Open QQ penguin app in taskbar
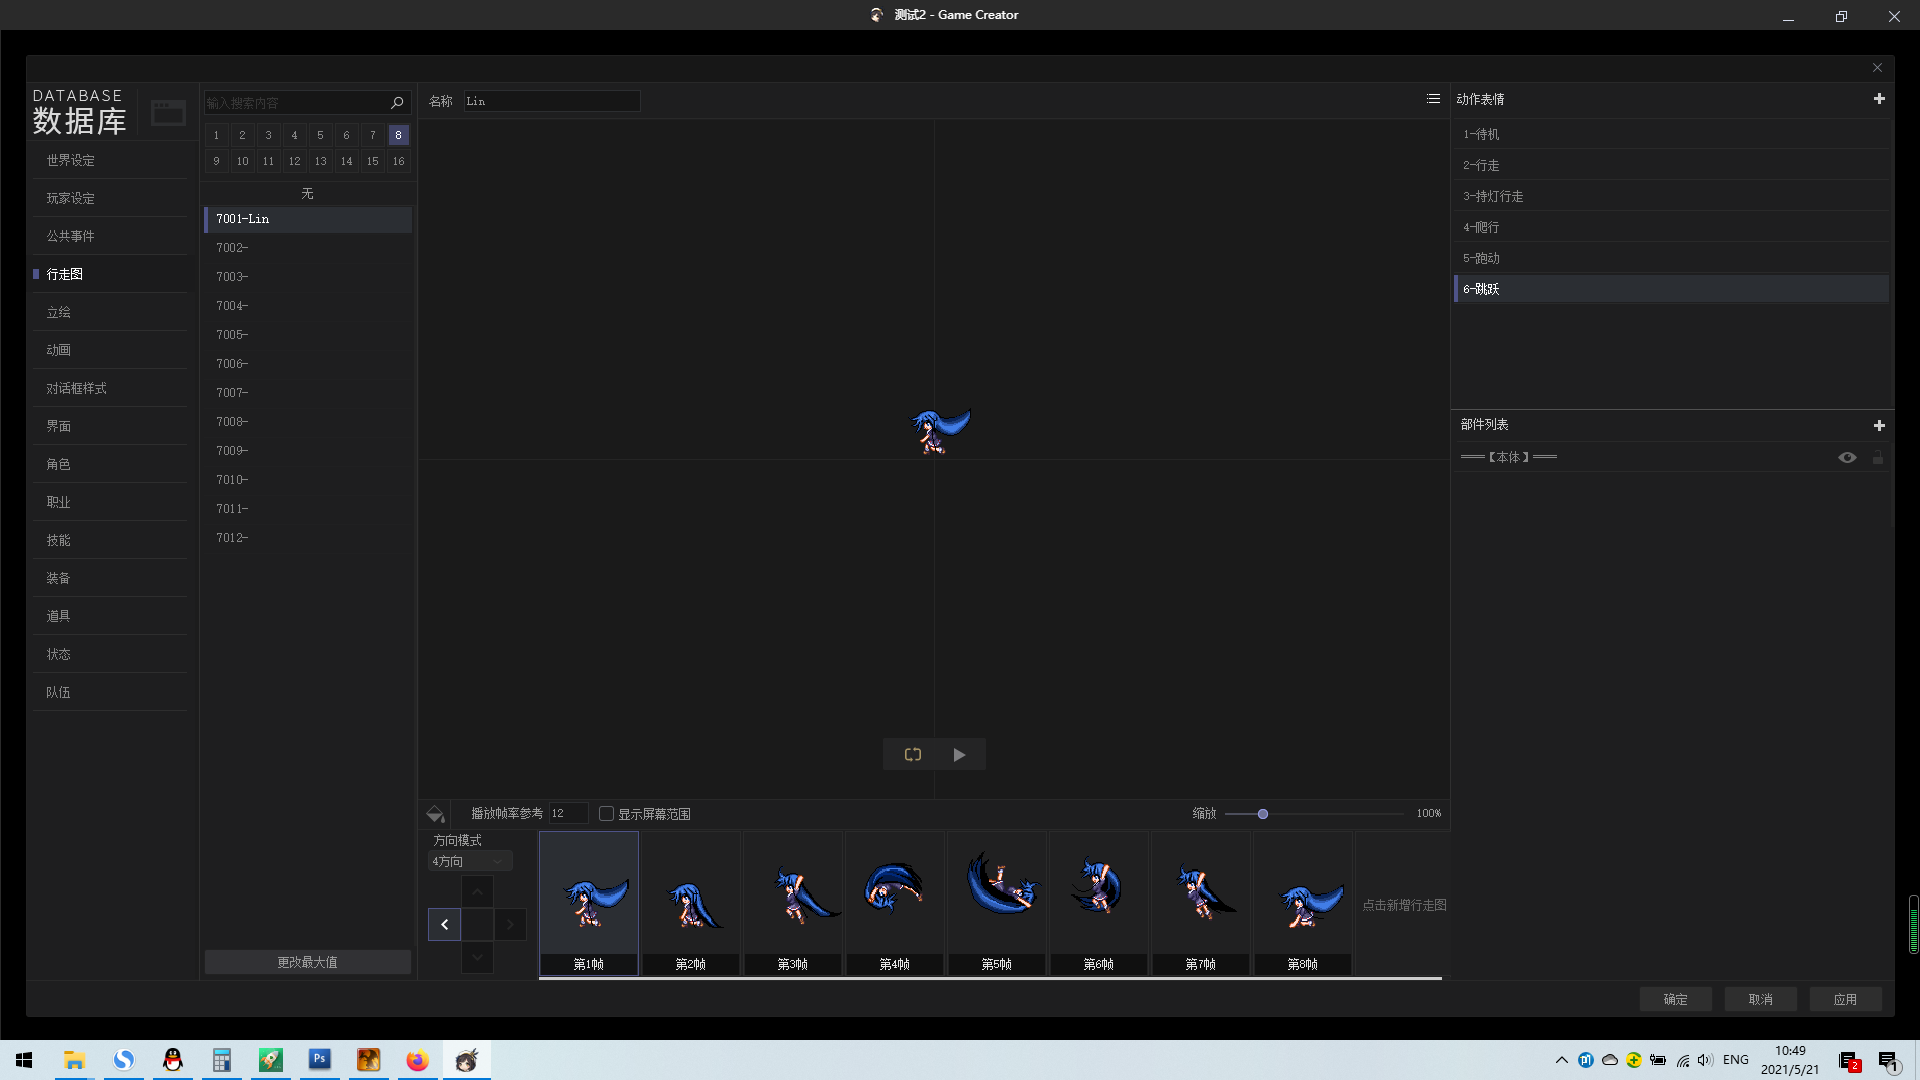Viewport: 1920px width, 1080px height. [173, 1059]
